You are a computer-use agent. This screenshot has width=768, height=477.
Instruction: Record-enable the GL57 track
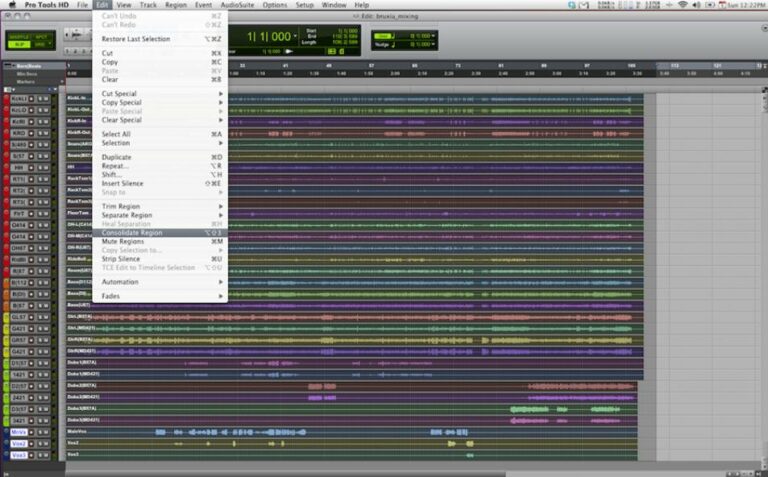(31, 317)
